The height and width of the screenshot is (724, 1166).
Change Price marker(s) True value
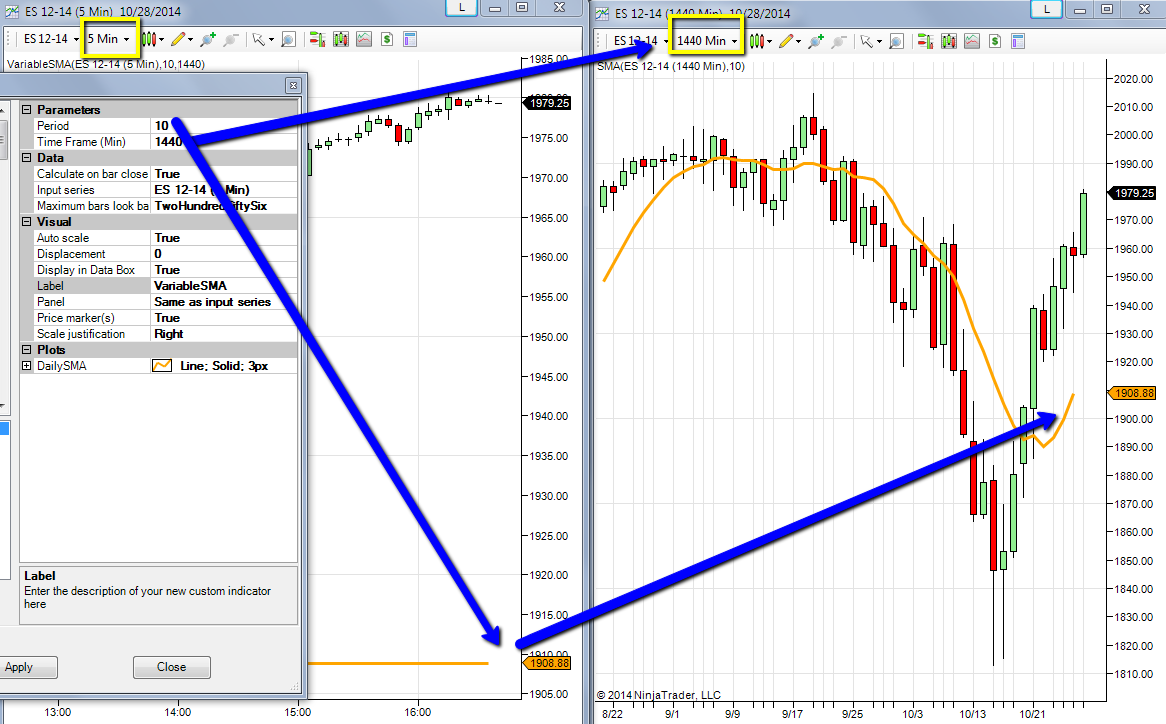coord(224,317)
